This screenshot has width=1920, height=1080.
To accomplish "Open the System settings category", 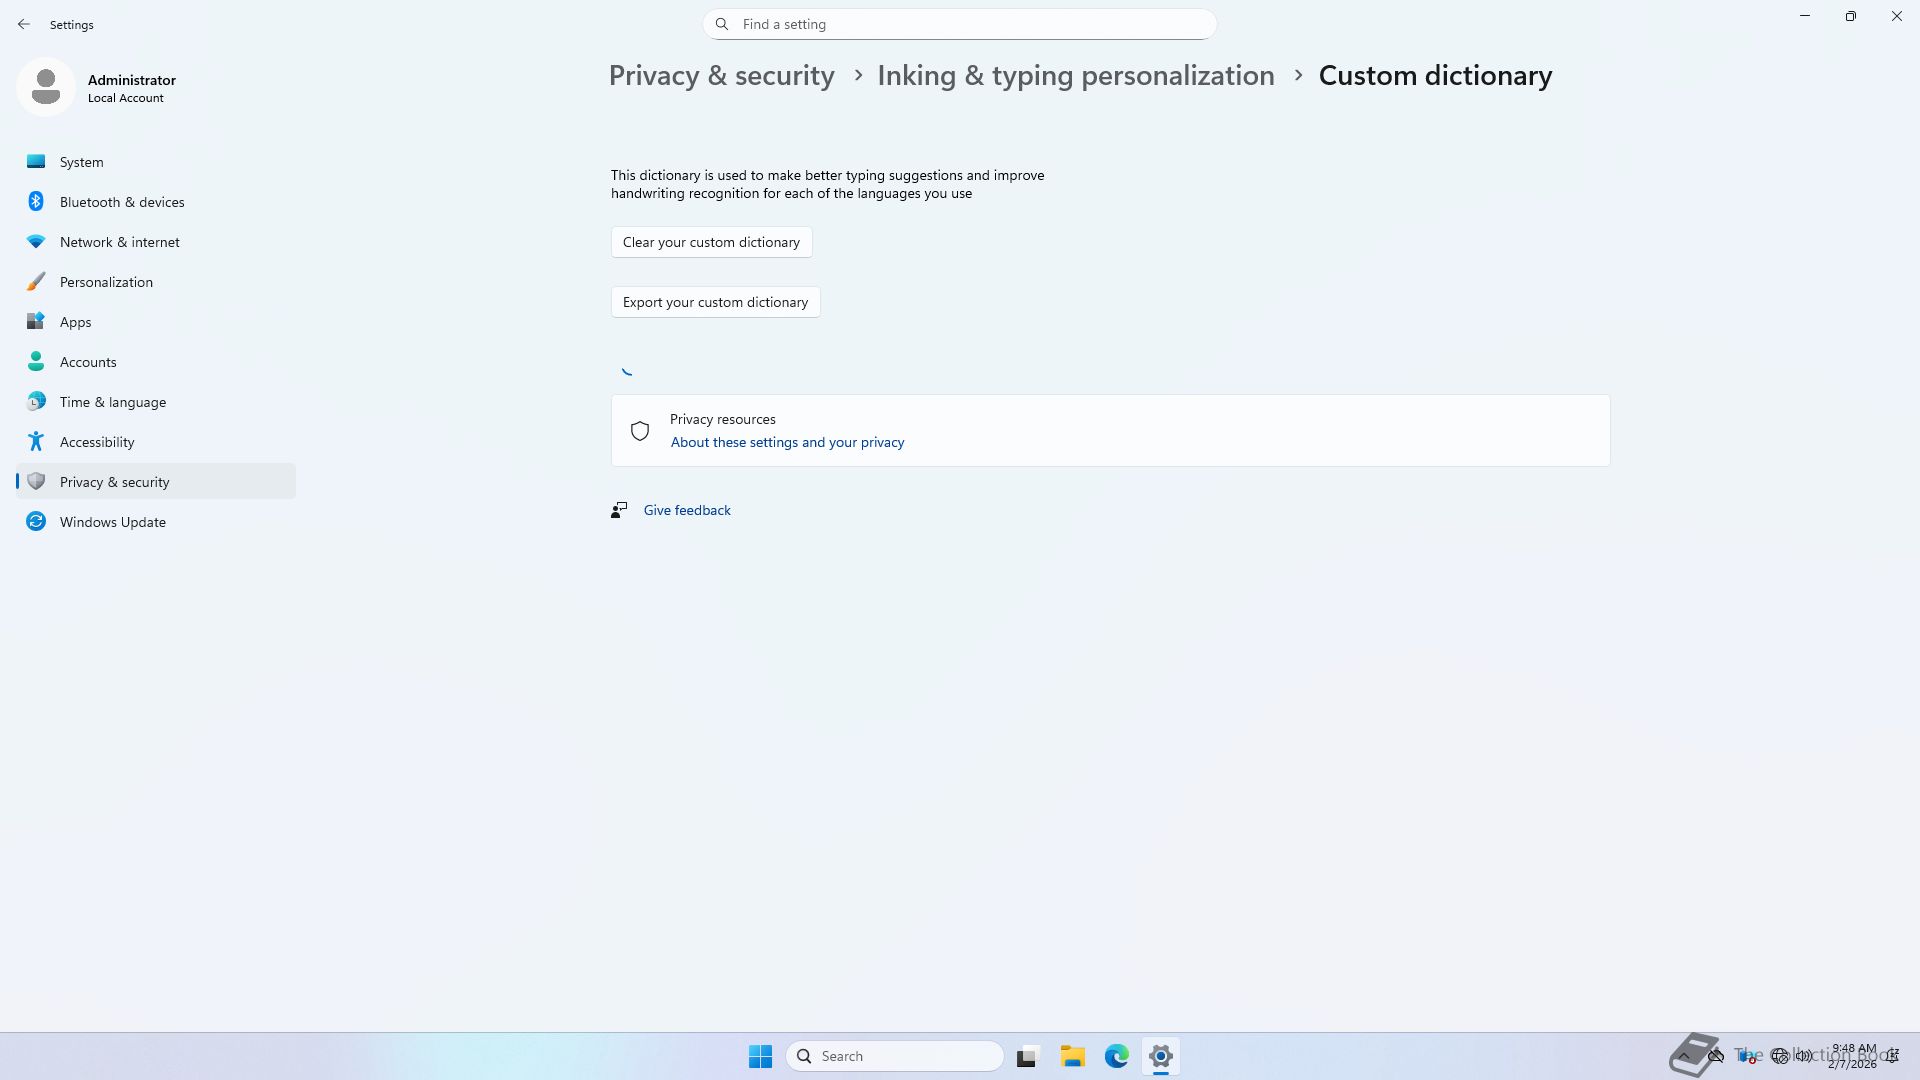I will 81,162.
